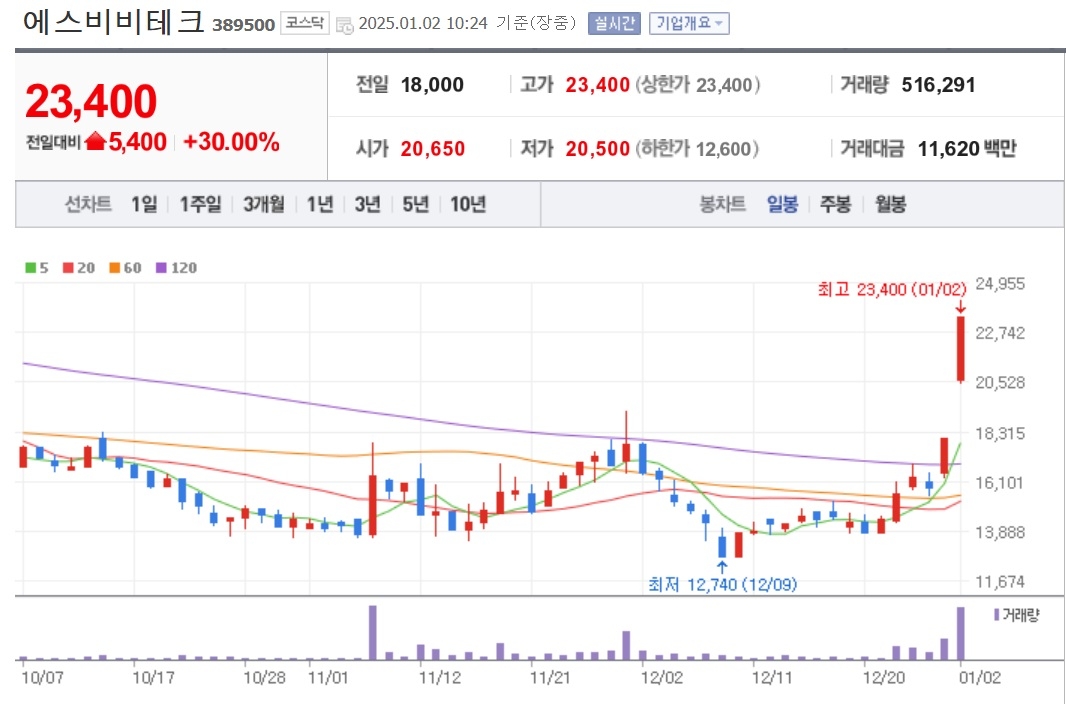Click the red up arrow price change icon
Viewport: 1066px width, 704px height.
point(96,142)
